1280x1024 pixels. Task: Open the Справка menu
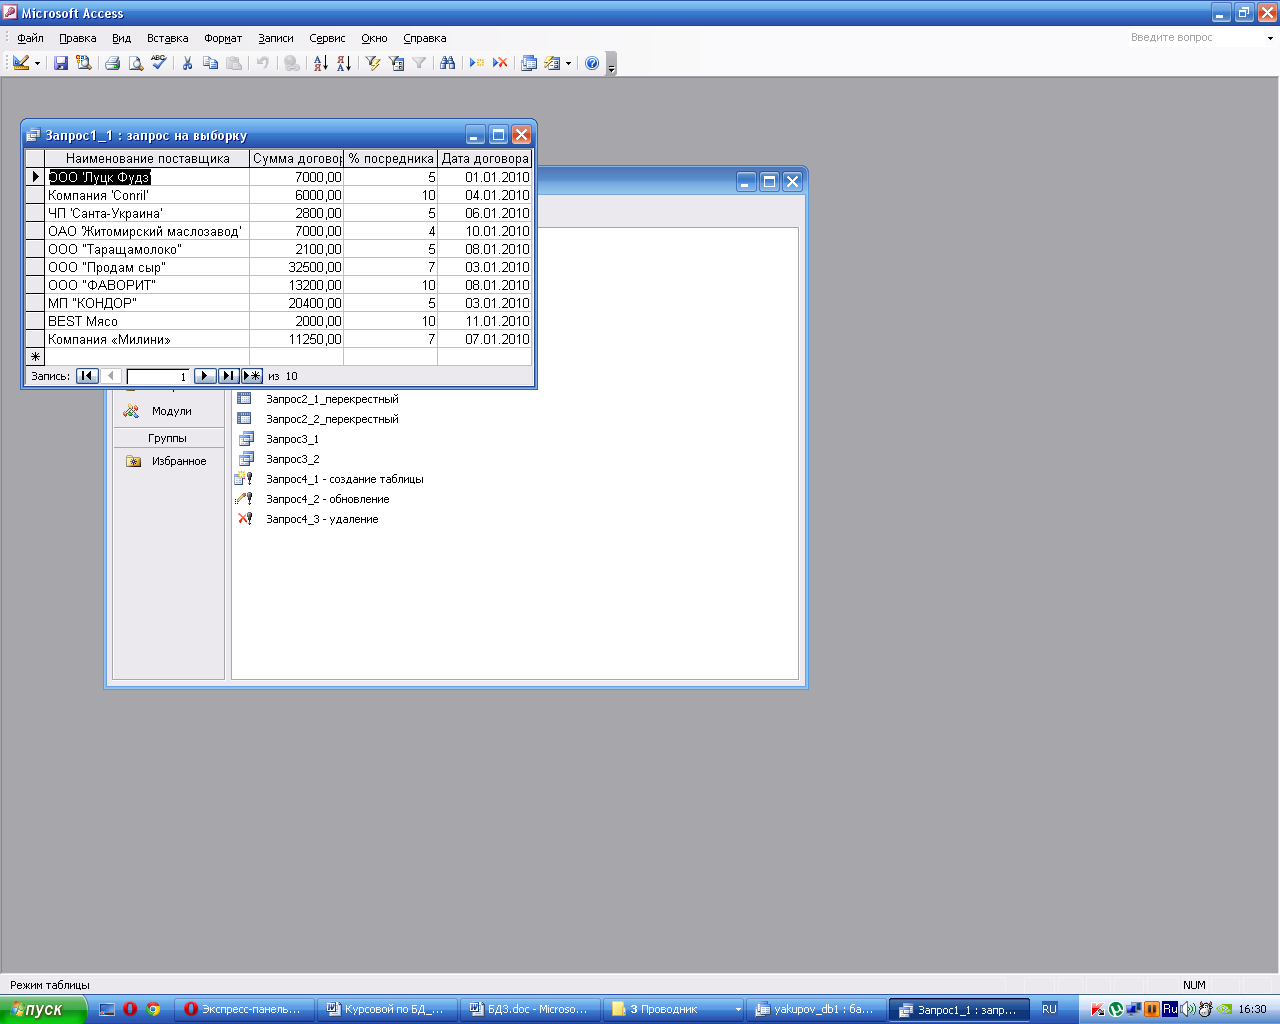(424, 38)
